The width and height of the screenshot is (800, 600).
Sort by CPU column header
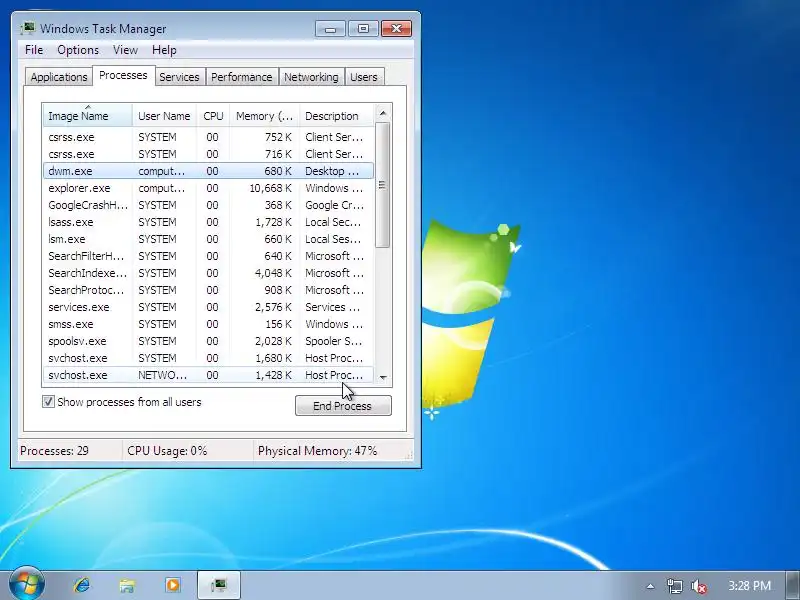pos(213,116)
